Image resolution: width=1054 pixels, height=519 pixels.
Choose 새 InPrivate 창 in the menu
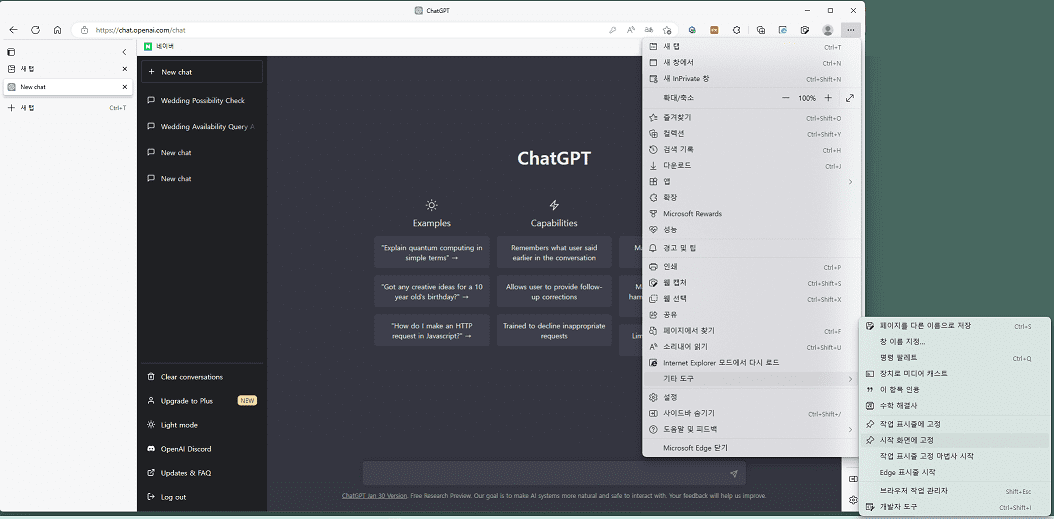751,79
